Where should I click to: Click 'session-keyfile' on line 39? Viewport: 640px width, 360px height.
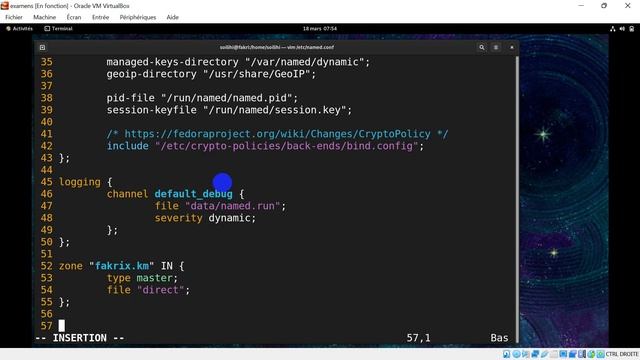pyautogui.click(x=151, y=110)
